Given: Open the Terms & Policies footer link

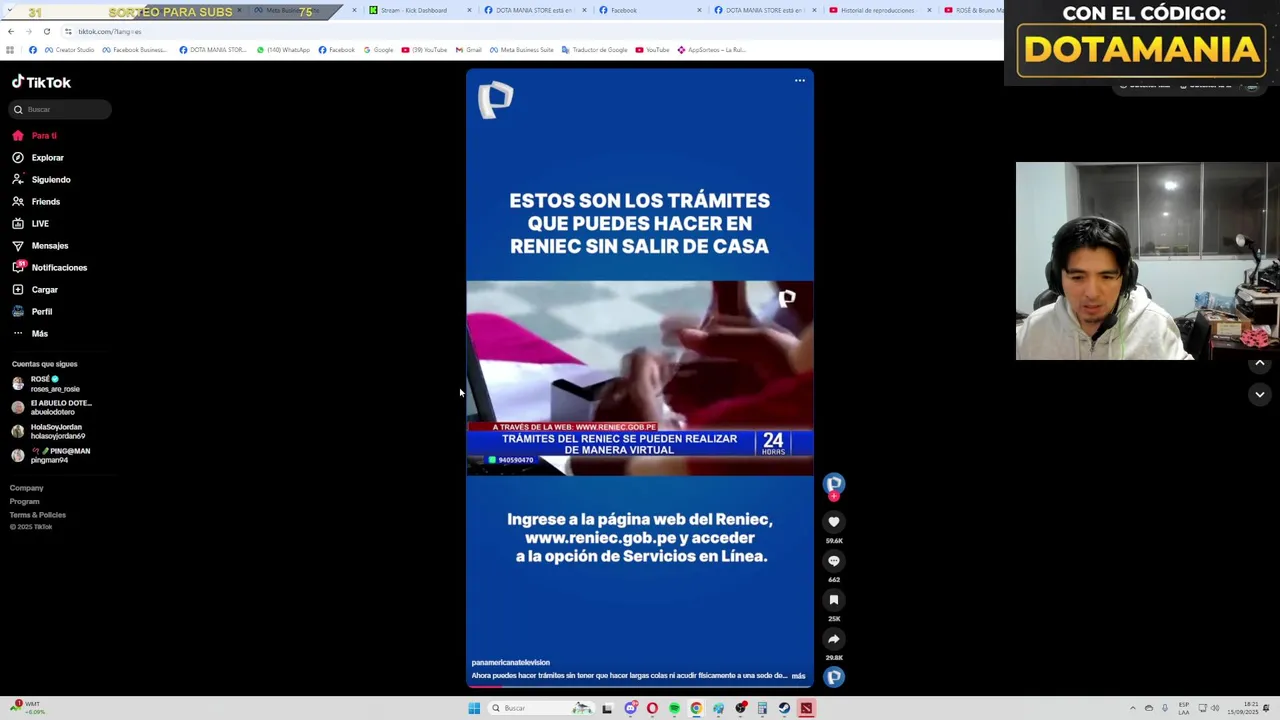Looking at the screenshot, I should (38, 514).
